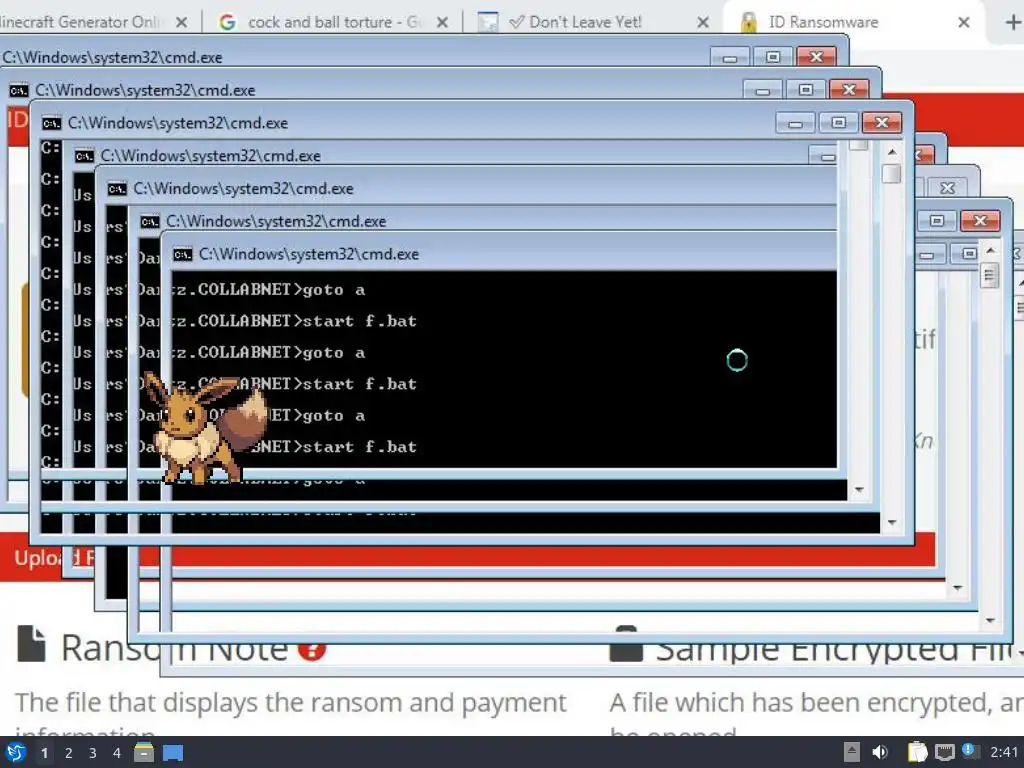Open the removable media eject tray icon
Image resolution: width=1024 pixels, height=768 pixels.
point(852,752)
